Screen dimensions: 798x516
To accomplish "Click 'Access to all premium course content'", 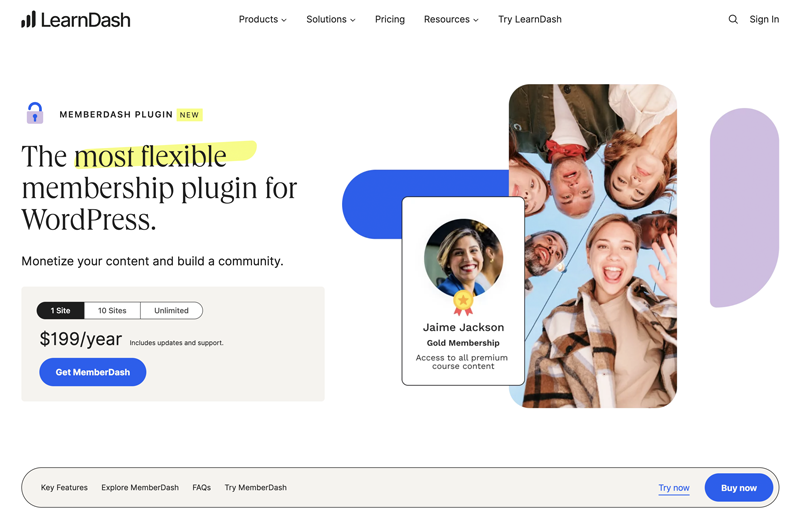I will click(462, 362).
